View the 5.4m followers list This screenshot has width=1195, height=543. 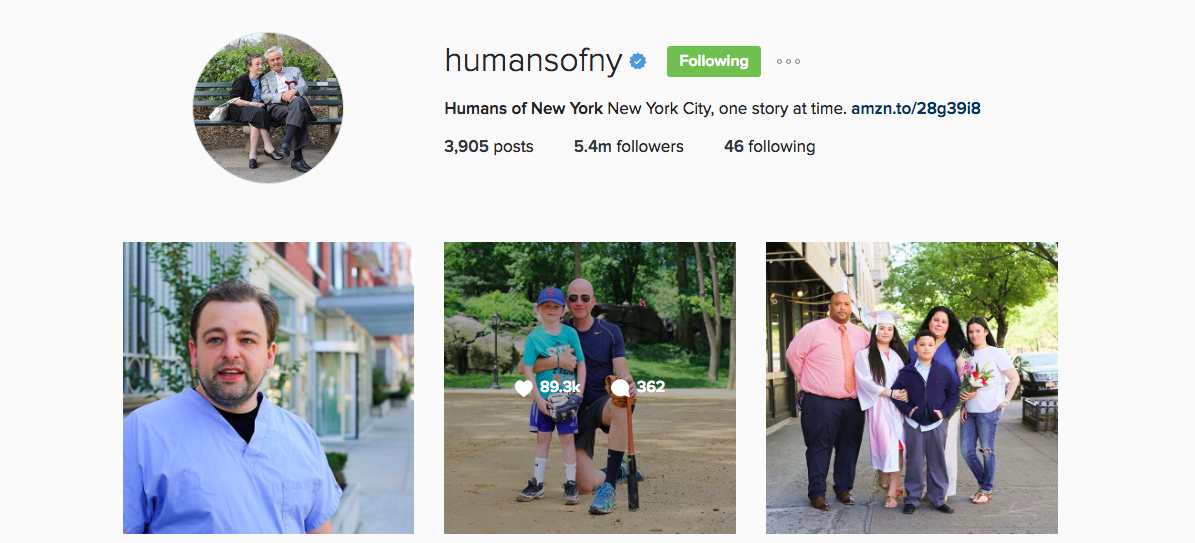629,146
